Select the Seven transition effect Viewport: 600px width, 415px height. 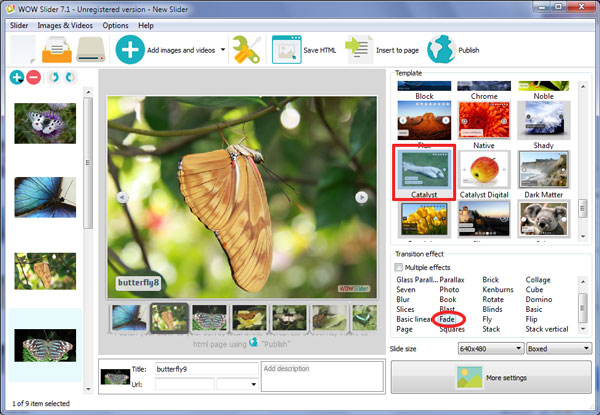click(406, 290)
